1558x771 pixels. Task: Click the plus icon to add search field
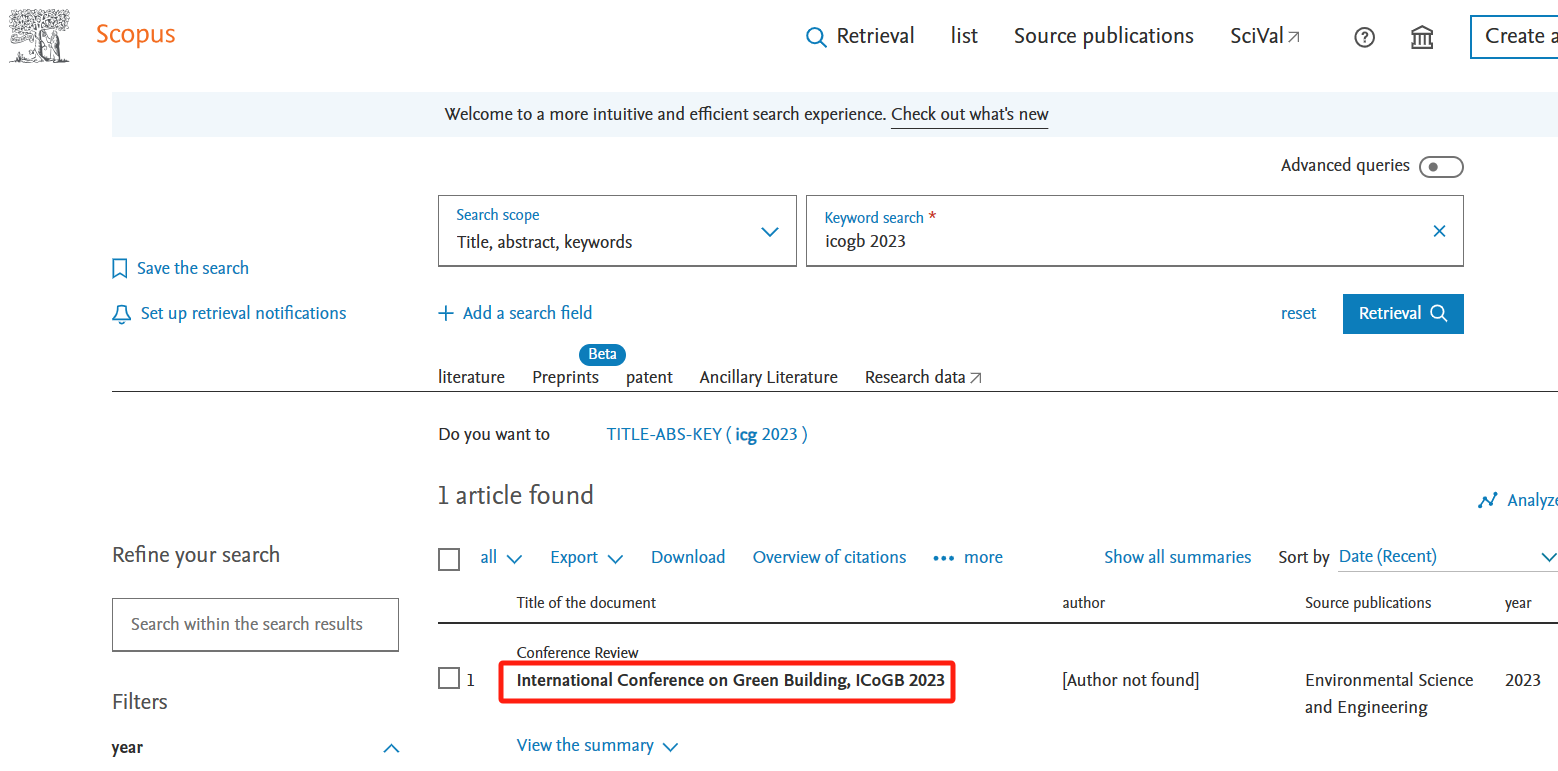click(446, 313)
